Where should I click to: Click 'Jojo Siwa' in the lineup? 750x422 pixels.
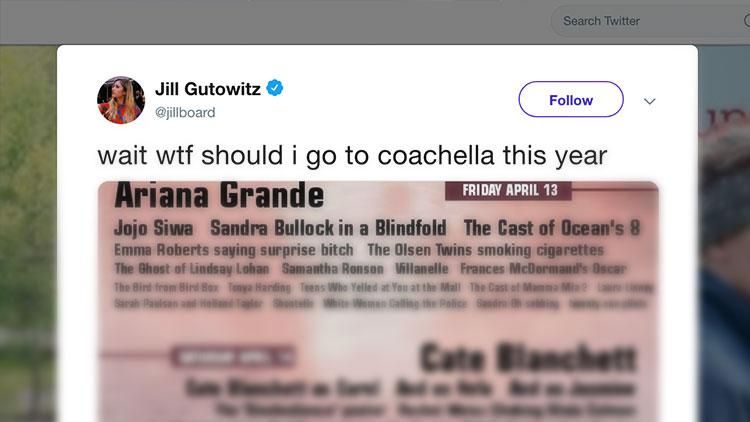[154, 228]
